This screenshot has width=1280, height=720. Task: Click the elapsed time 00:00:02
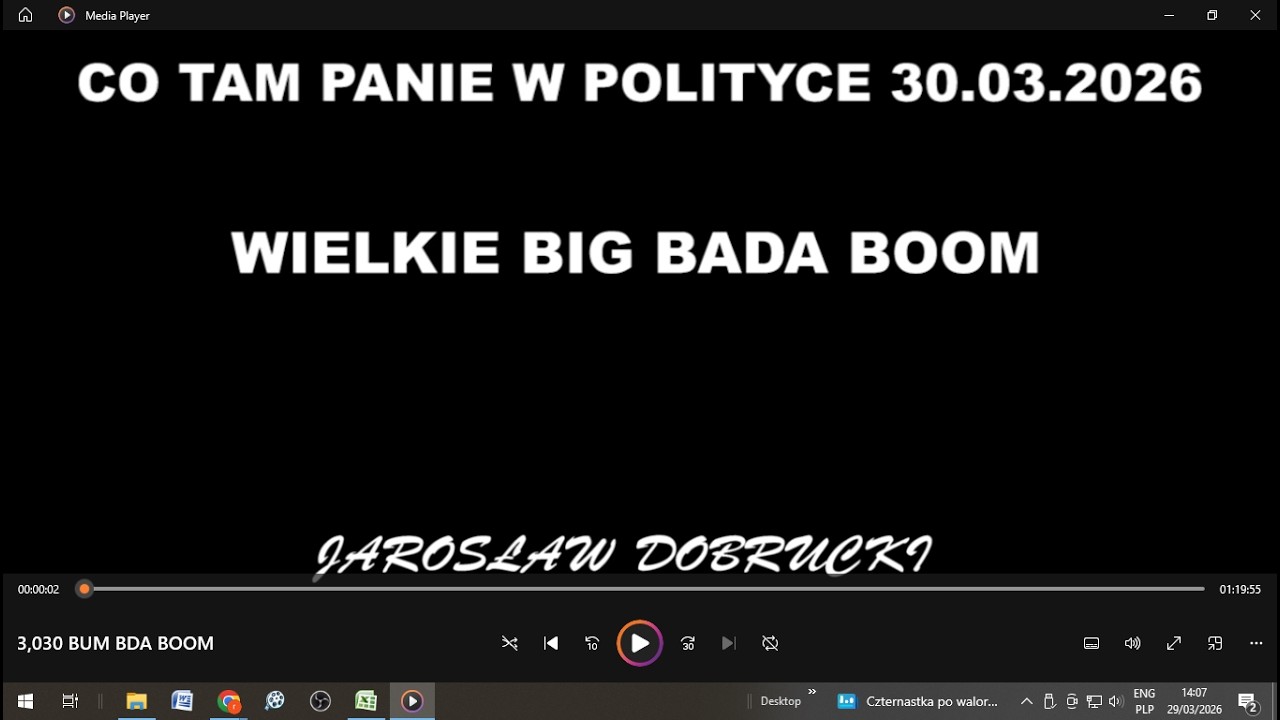coord(38,590)
